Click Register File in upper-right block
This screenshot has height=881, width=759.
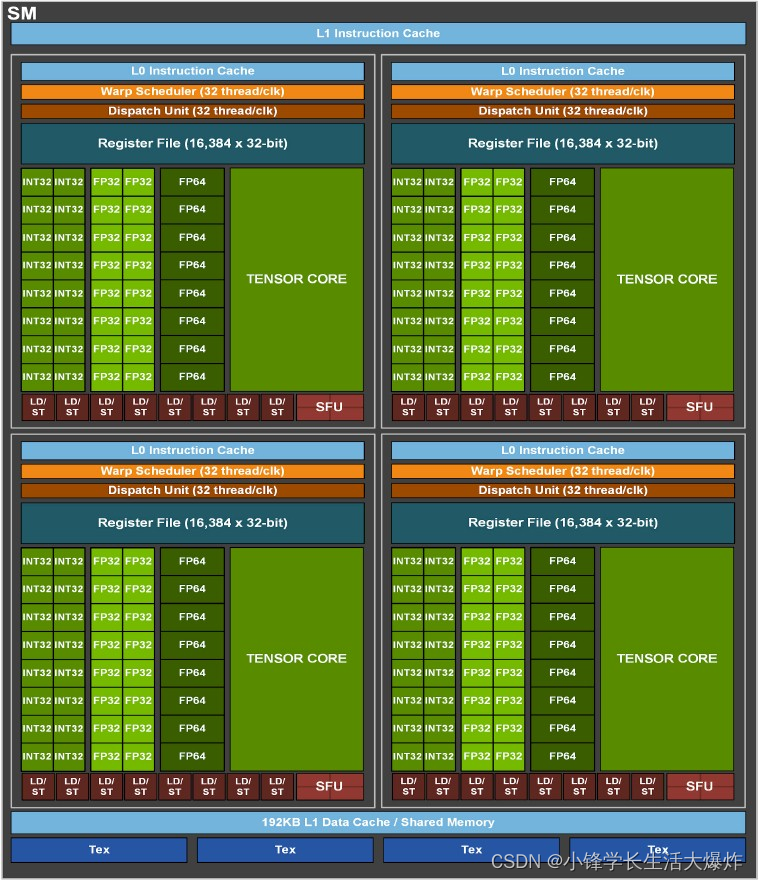563,143
